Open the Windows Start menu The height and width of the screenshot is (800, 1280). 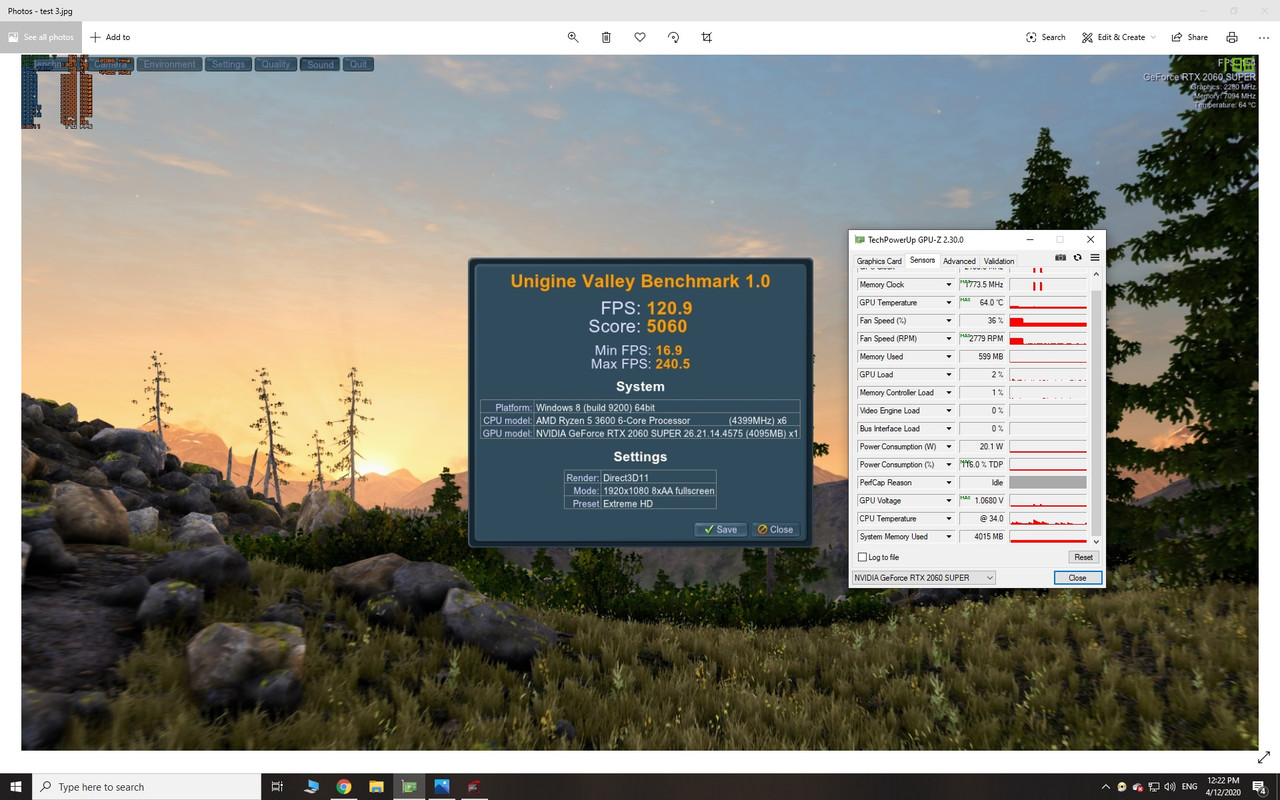point(16,786)
